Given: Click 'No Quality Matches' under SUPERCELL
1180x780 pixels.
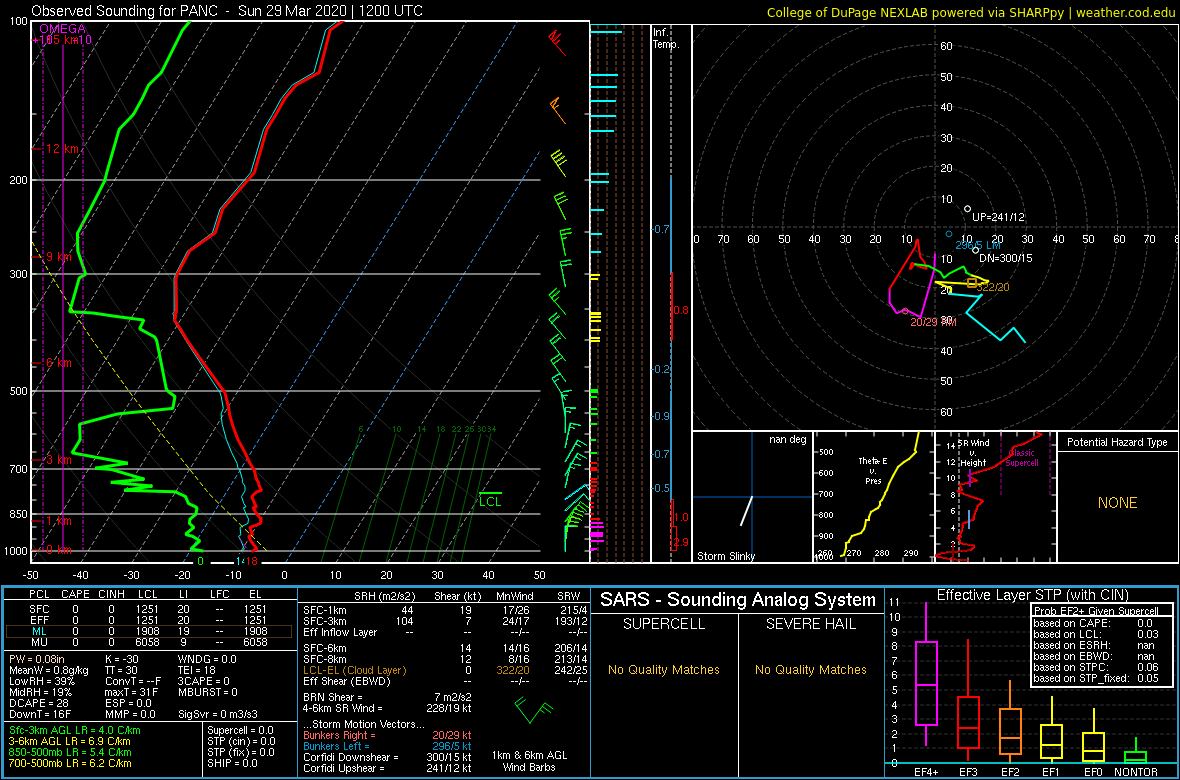Looking at the screenshot, I should (x=663, y=669).
